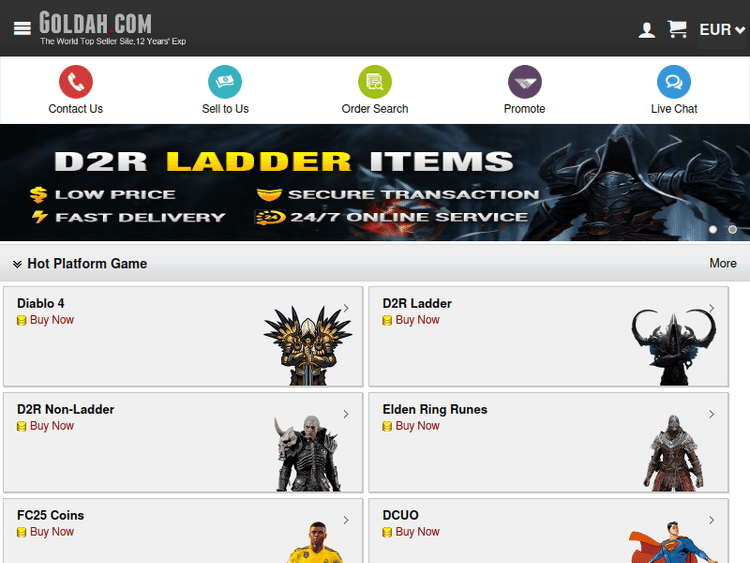This screenshot has height=563, width=750.
Task: Click the Sell to Us cash icon
Action: tap(225, 82)
